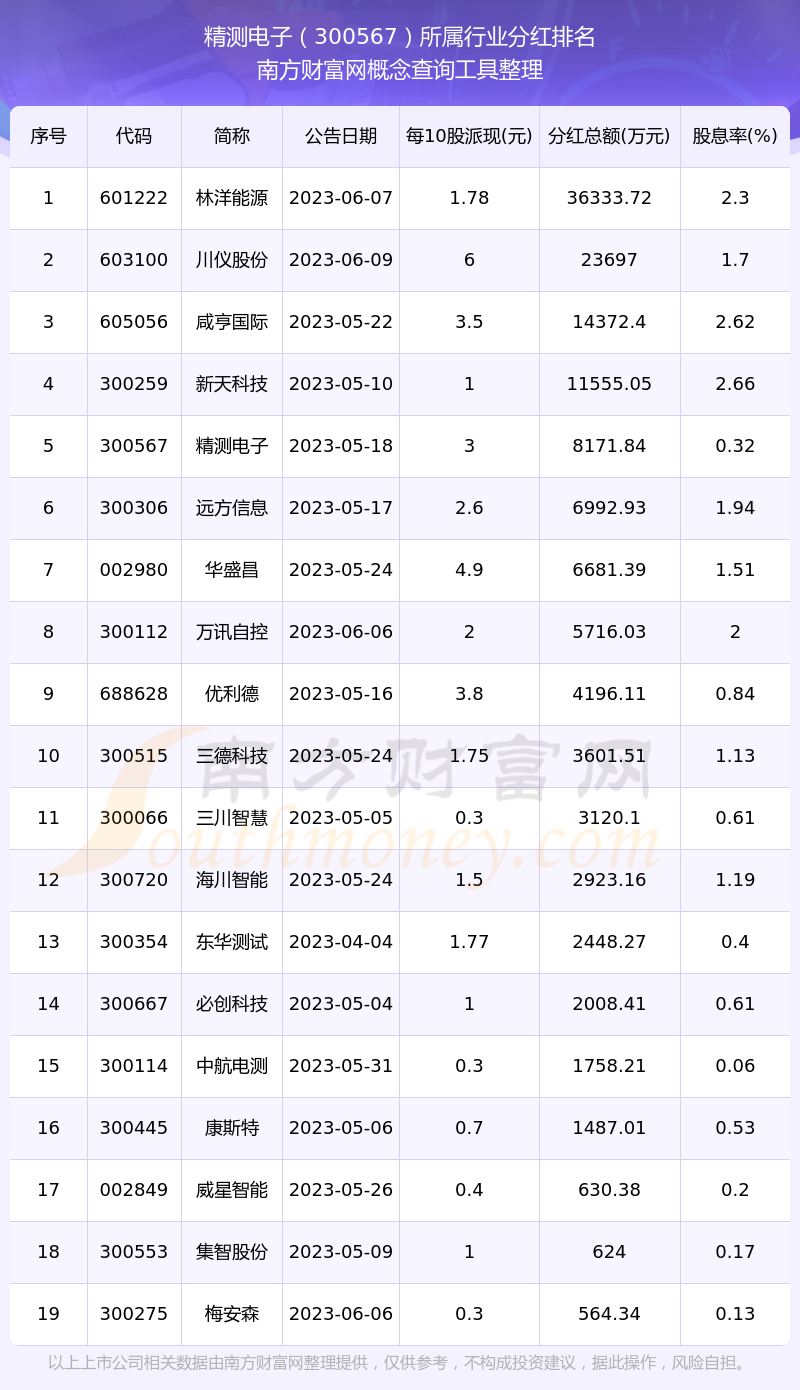
Task: Click stock code 603100
Action: [134, 260]
